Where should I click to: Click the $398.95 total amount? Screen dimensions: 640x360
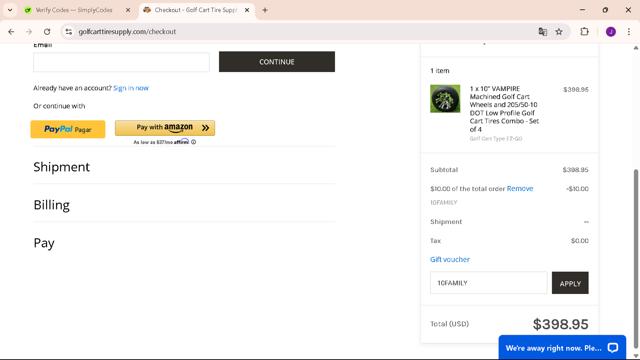[x=560, y=324]
